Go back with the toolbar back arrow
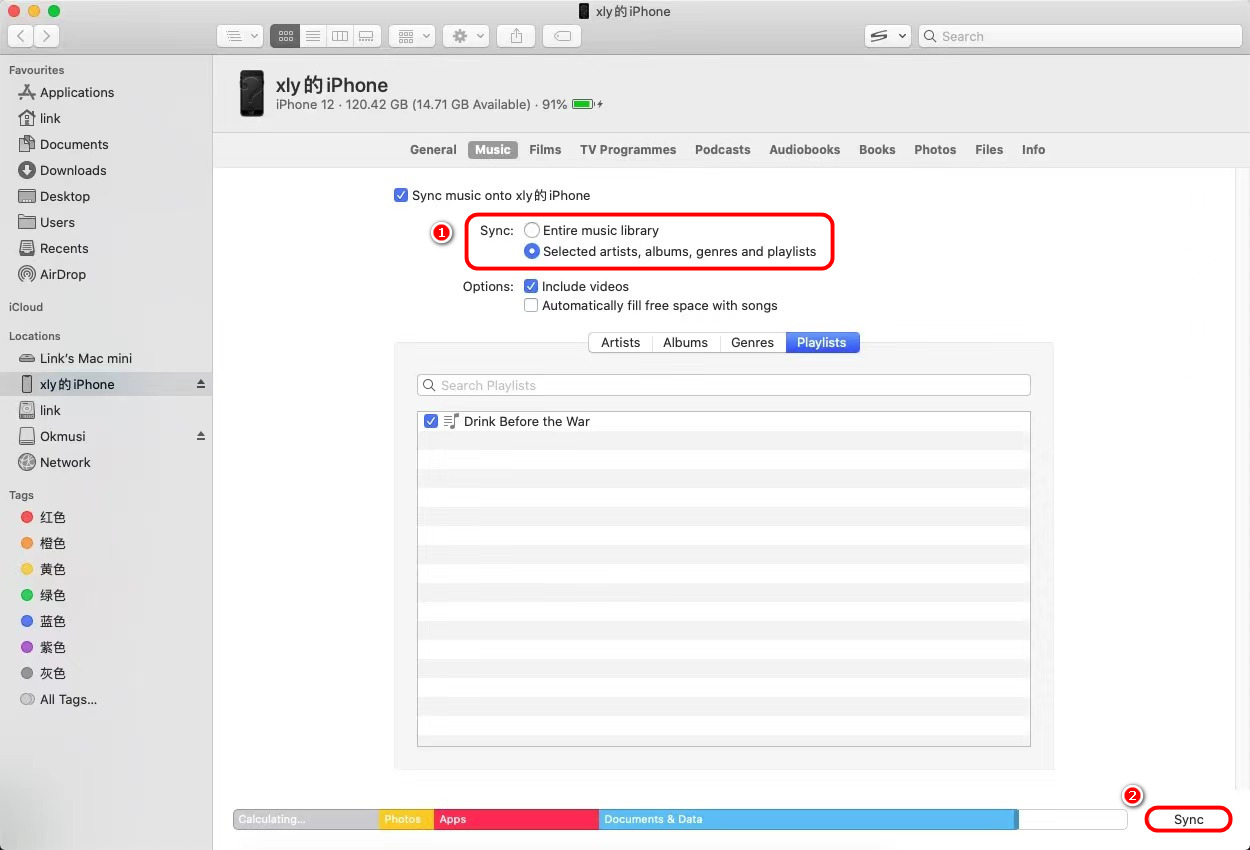Screen dimensions: 1250x850 pos(22,36)
